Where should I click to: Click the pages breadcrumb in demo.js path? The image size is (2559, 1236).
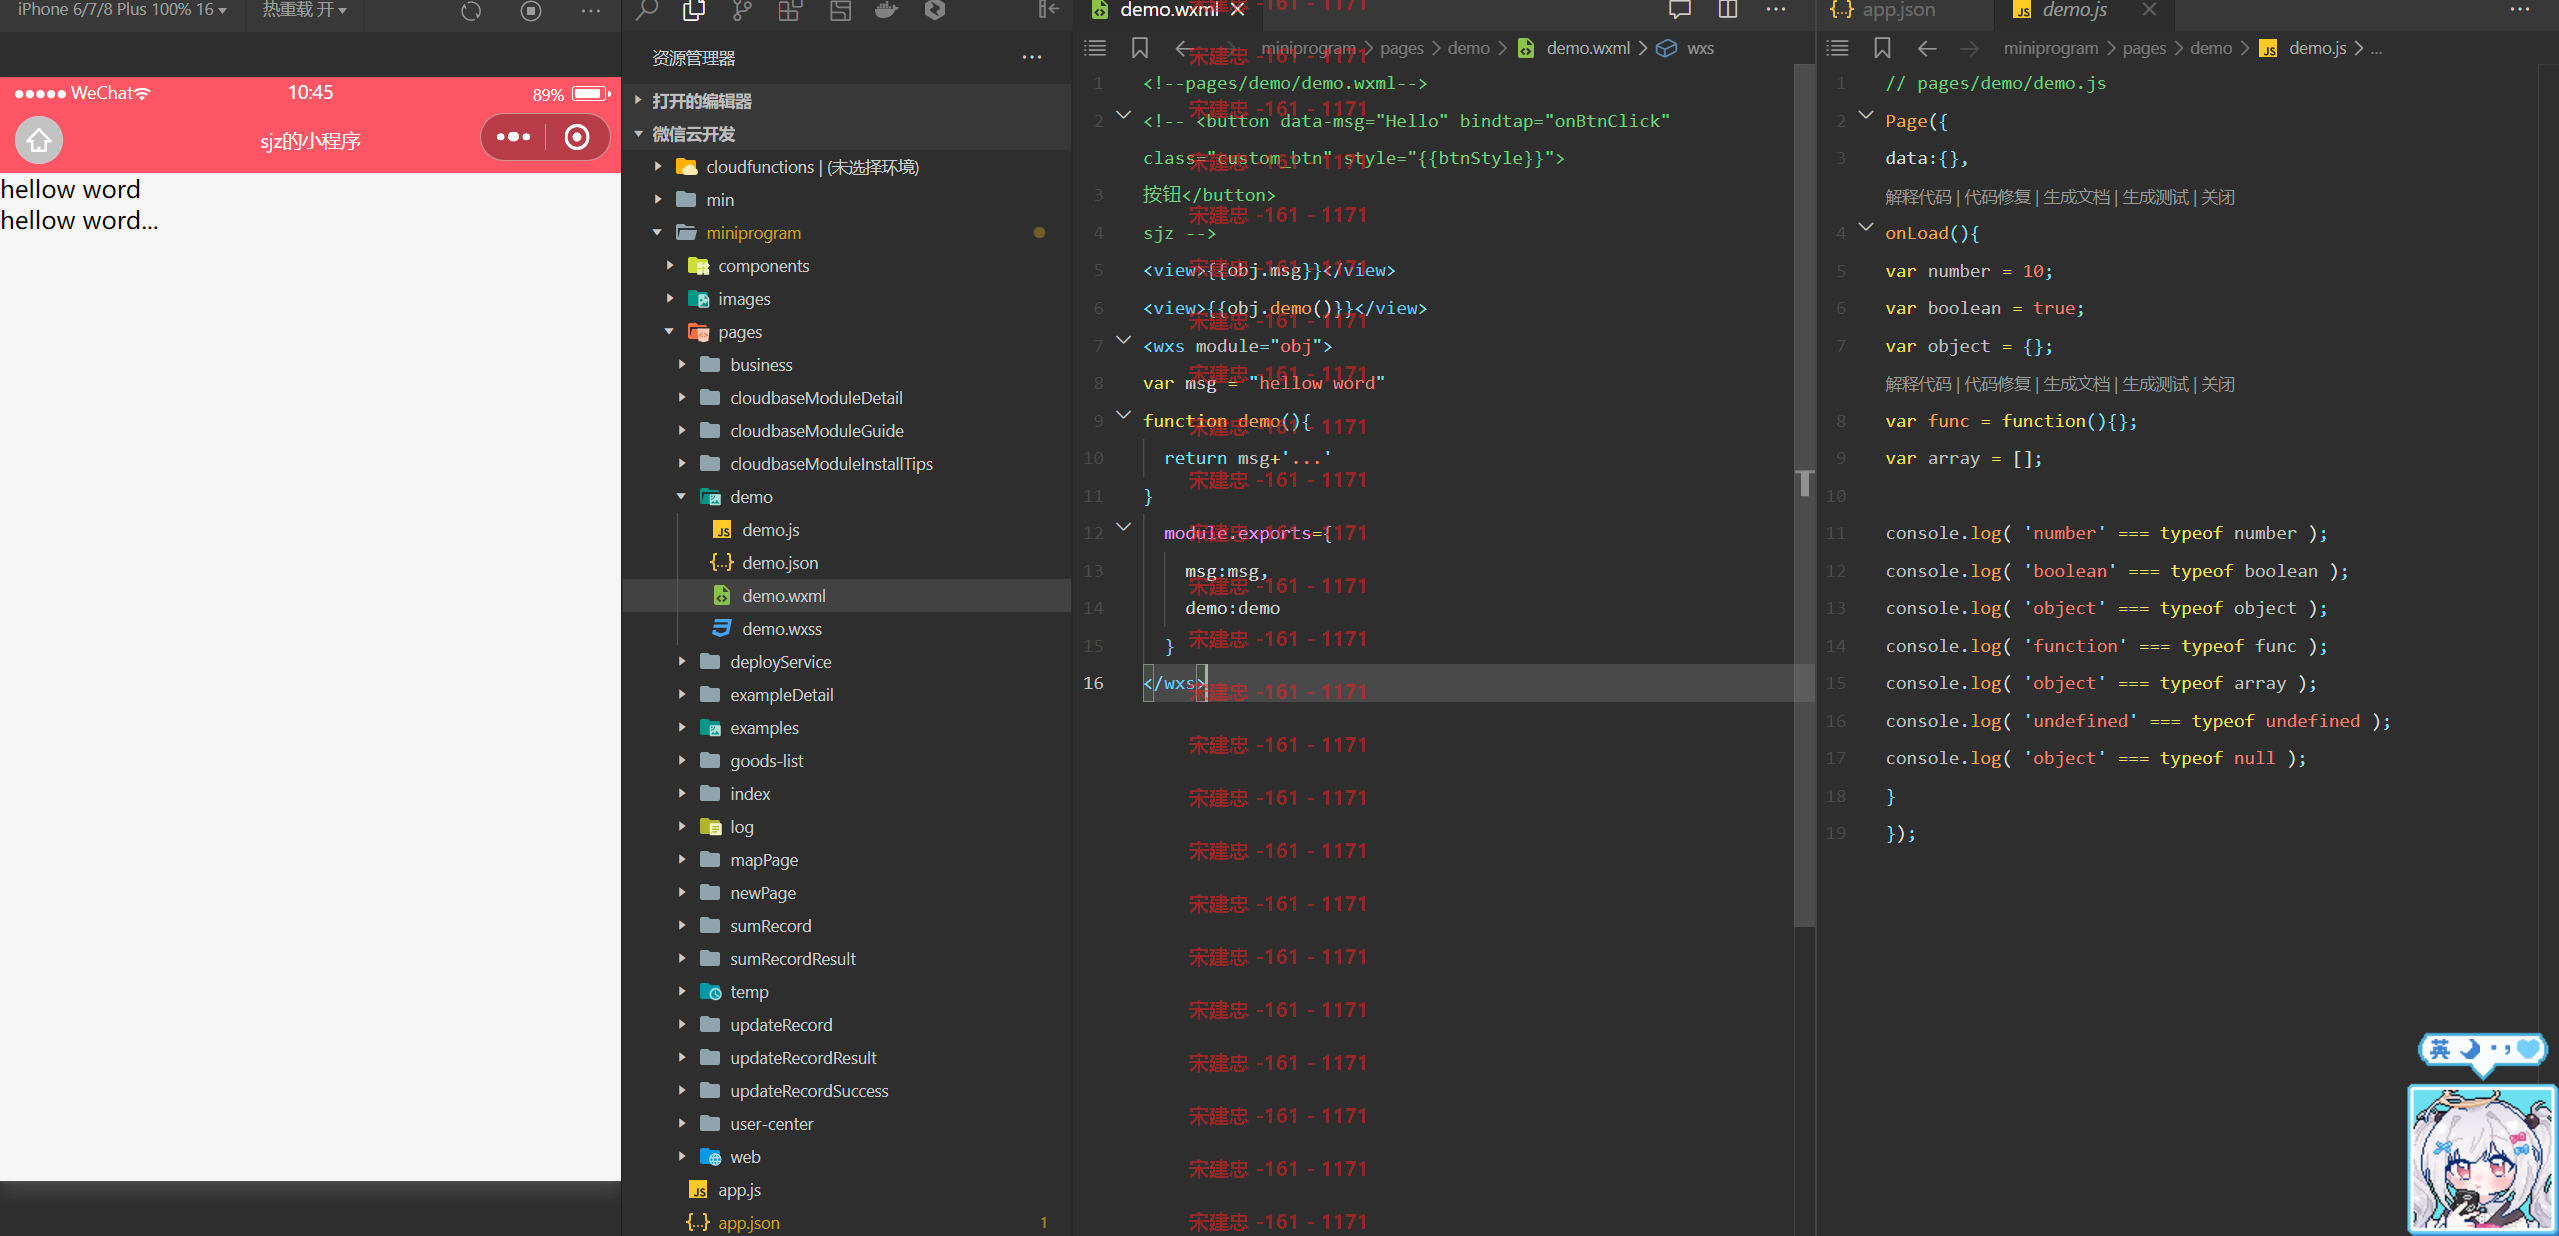coord(2144,48)
